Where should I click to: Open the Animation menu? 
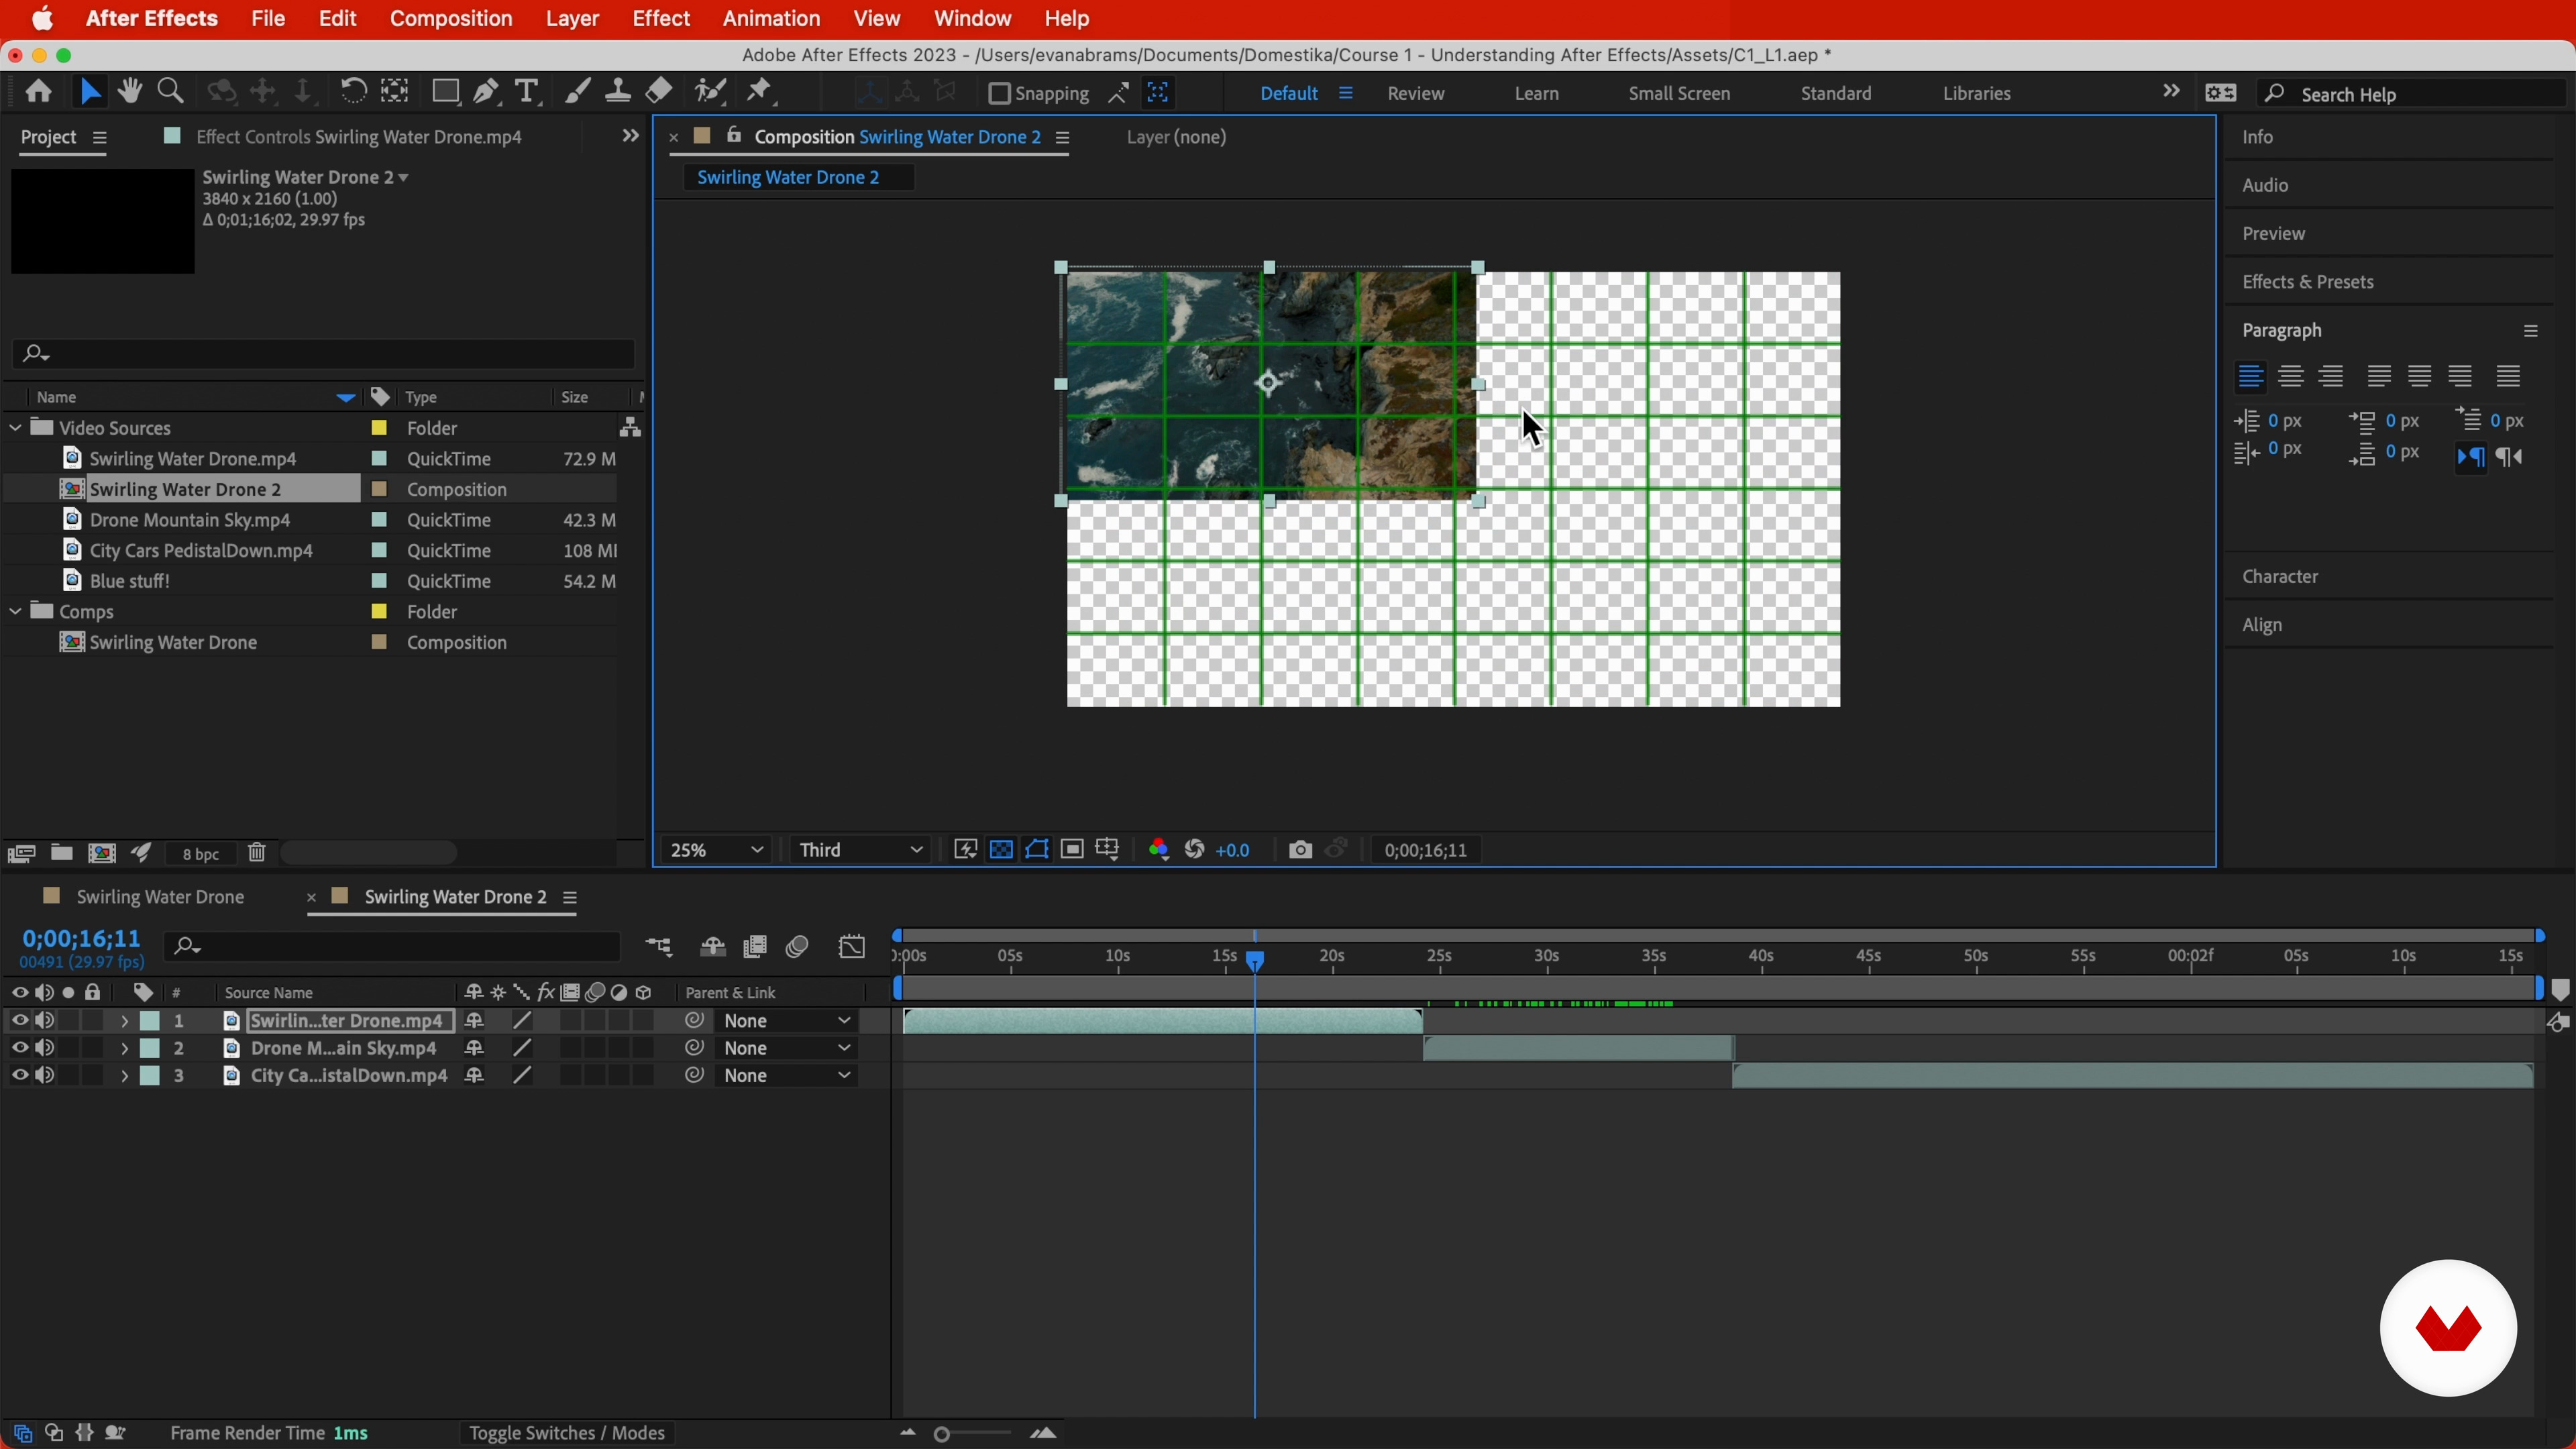(771, 18)
